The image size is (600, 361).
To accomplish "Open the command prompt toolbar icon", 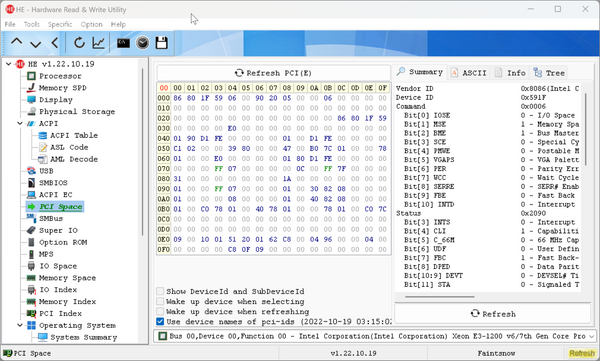I will pyautogui.click(x=123, y=42).
